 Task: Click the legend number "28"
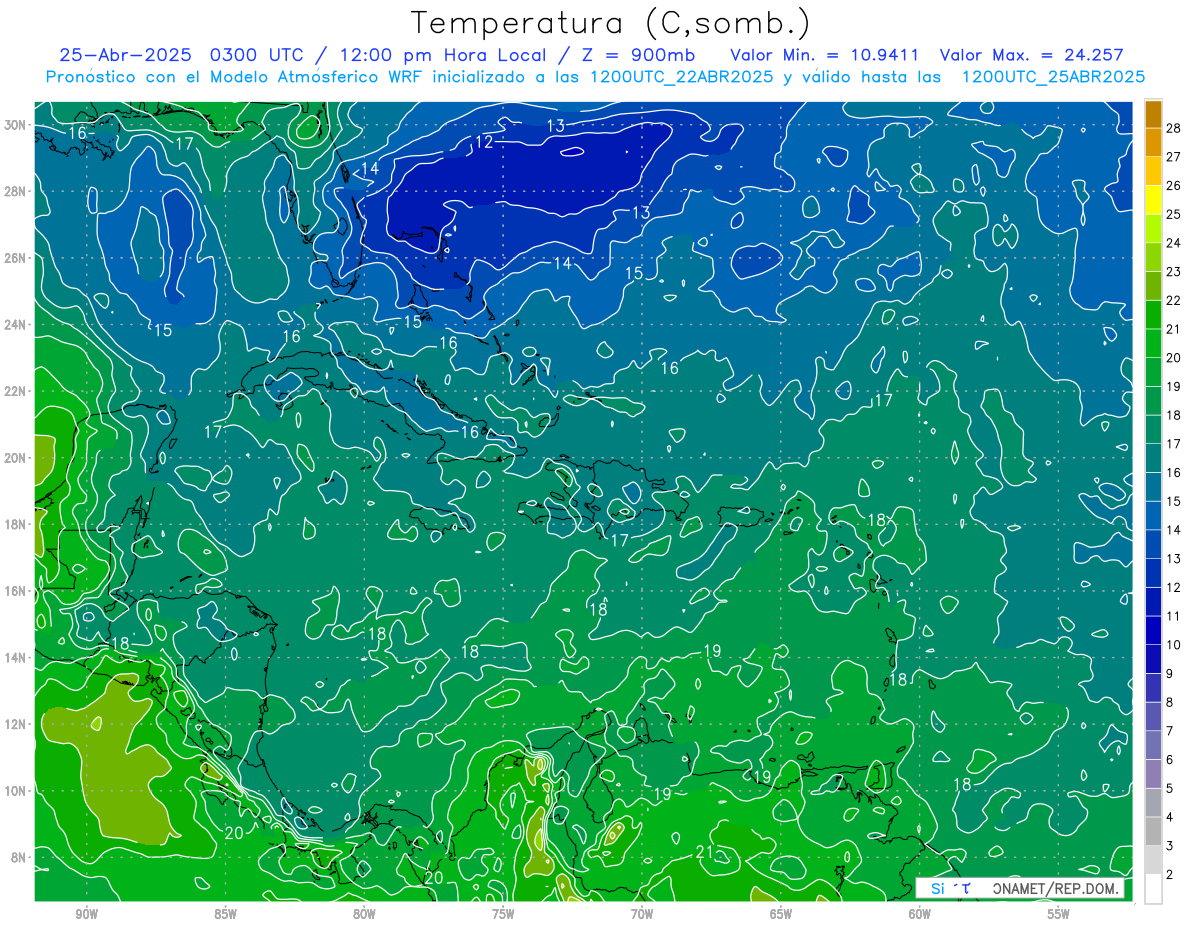[1174, 128]
